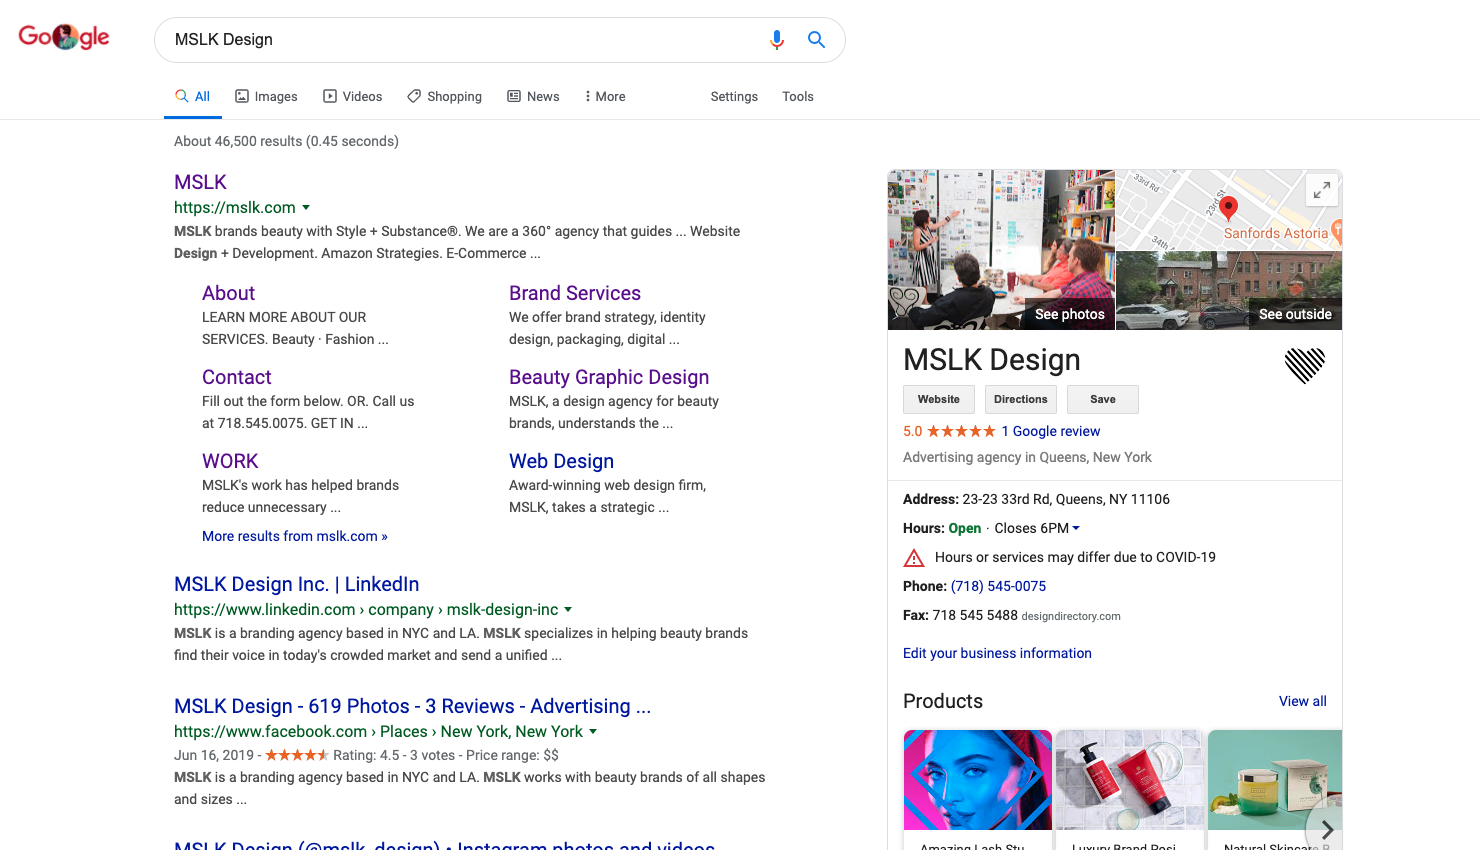This screenshot has height=850, width=1480.
Task: Open See photos office thumbnail
Action: click(x=1001, y=250)
